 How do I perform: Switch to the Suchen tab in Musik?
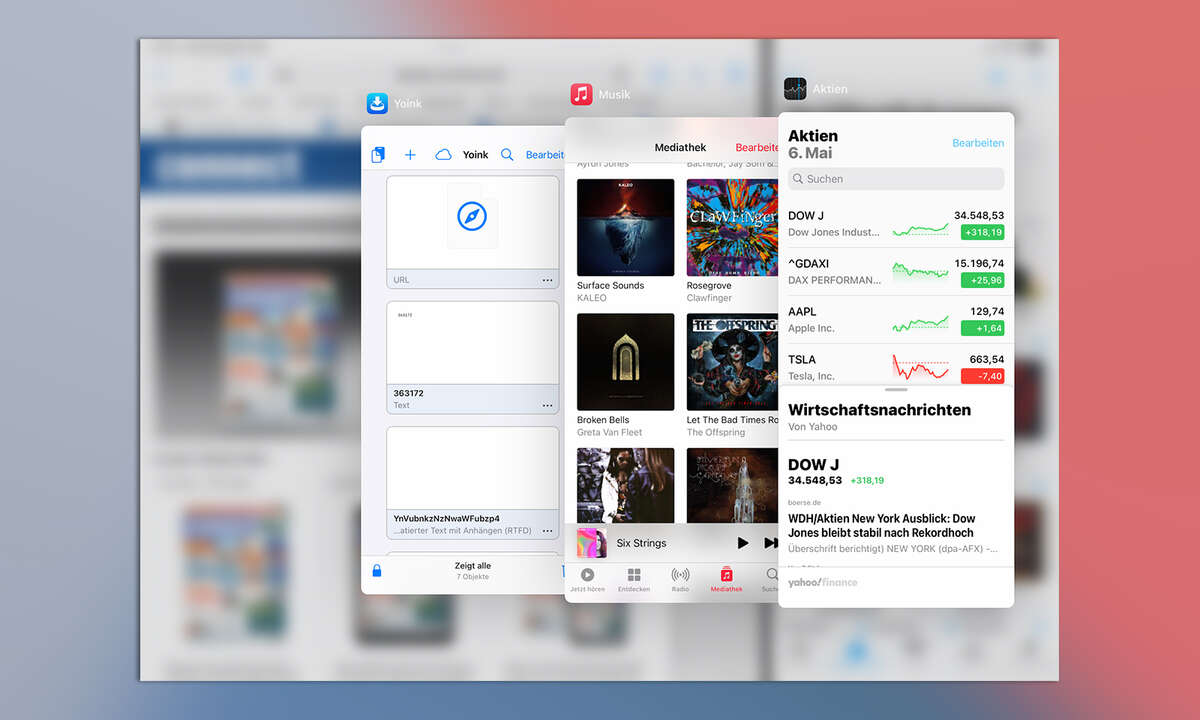(770, 580)
